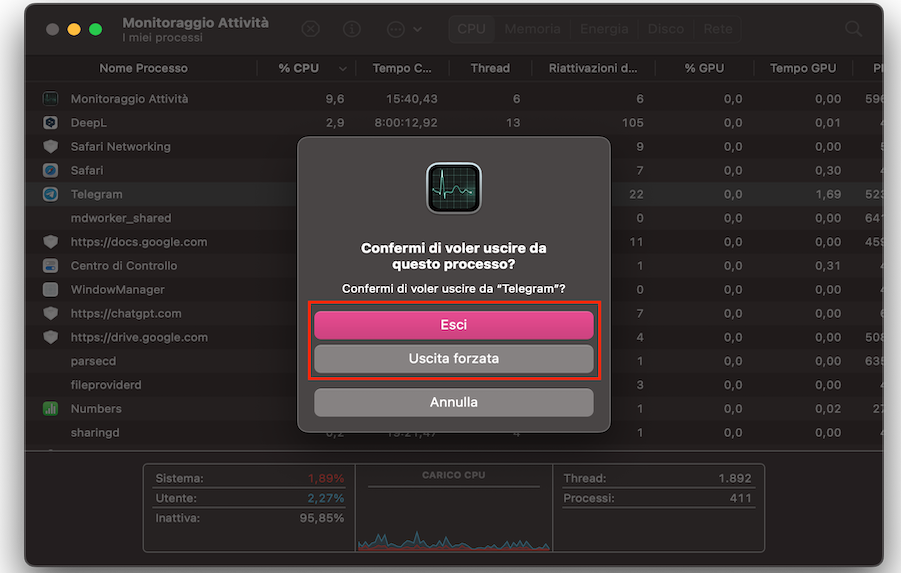
Task: Select the Telegram process icon
Action: tap(50, 194)
